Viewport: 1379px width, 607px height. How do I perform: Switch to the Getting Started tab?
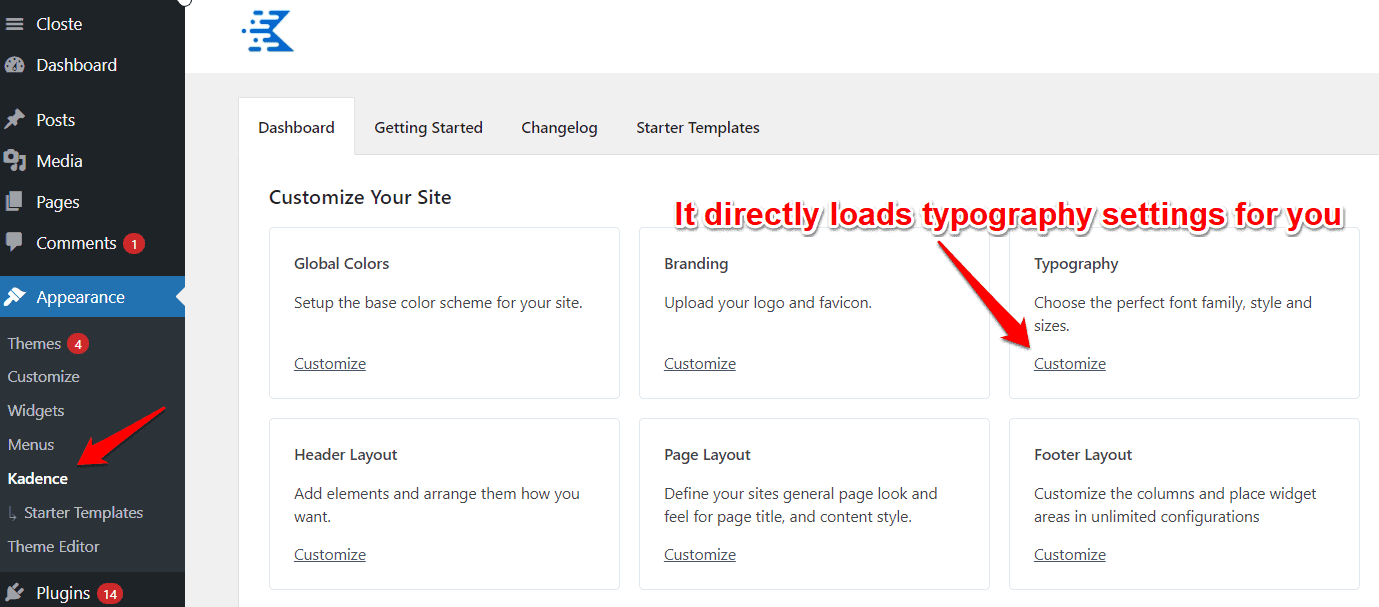428,127
